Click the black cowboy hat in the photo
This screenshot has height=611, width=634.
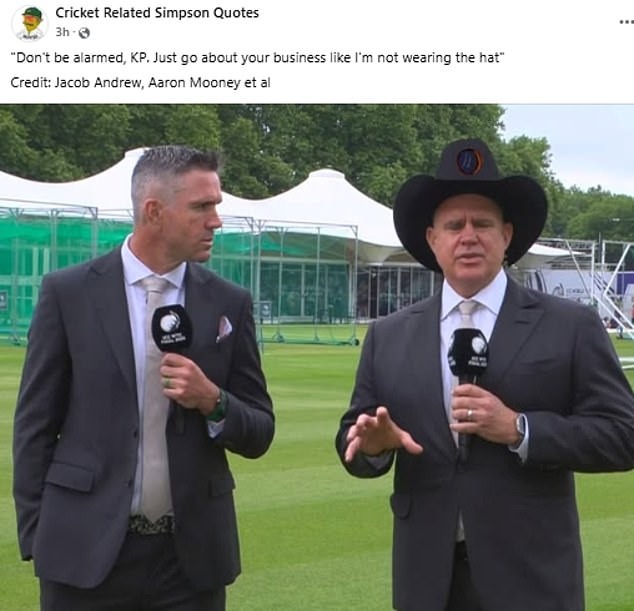pyautogui.click(x=470, y=201)
